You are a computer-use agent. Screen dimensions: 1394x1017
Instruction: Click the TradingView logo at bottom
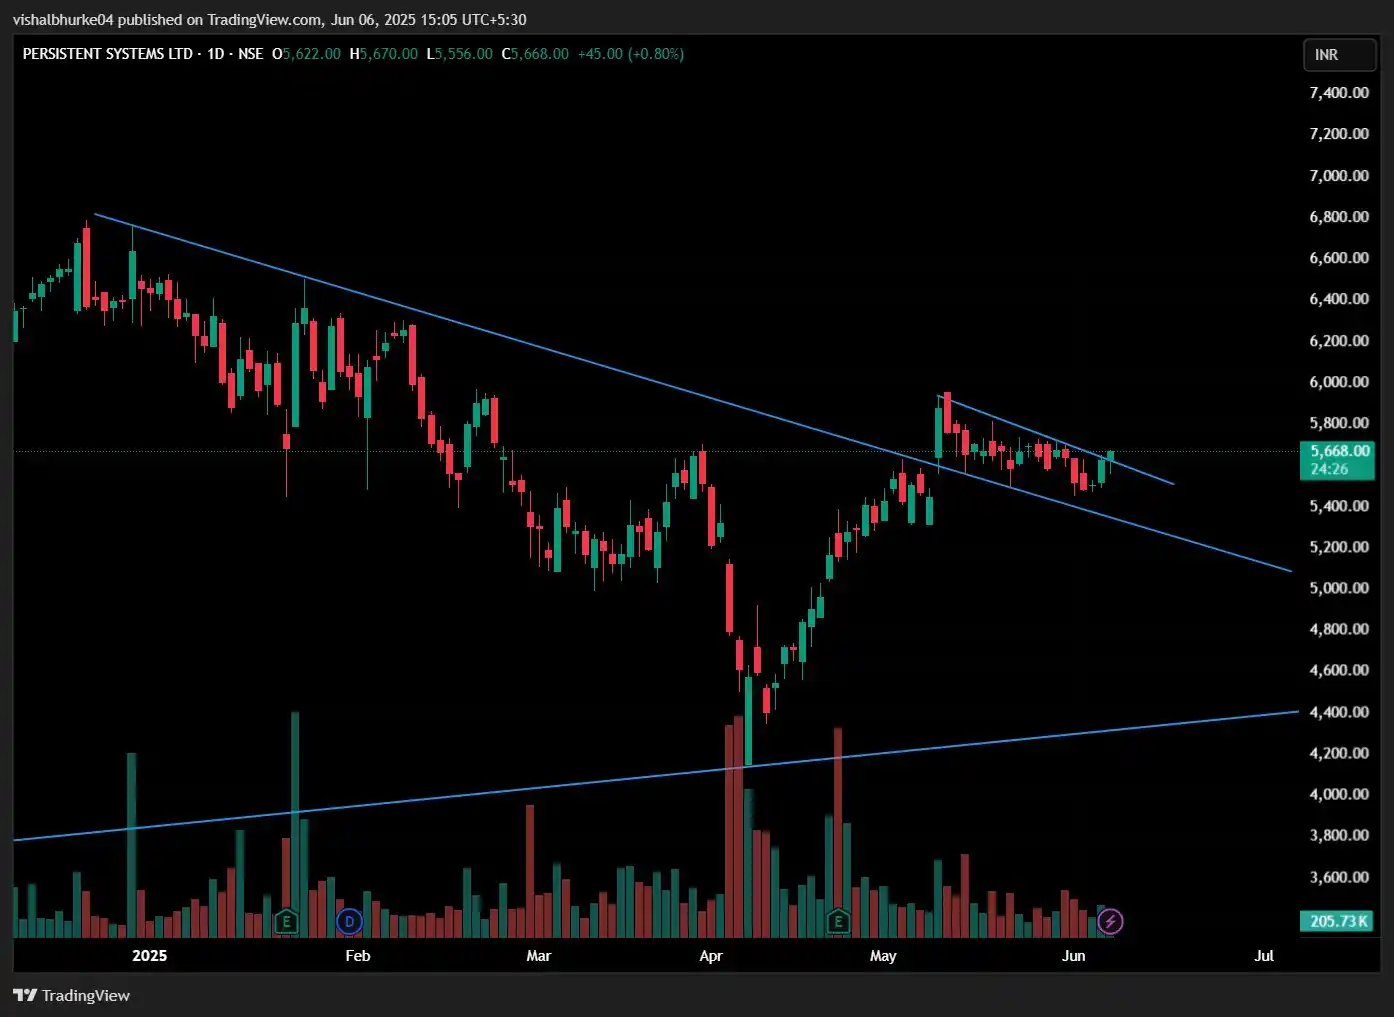pos(72,995)
